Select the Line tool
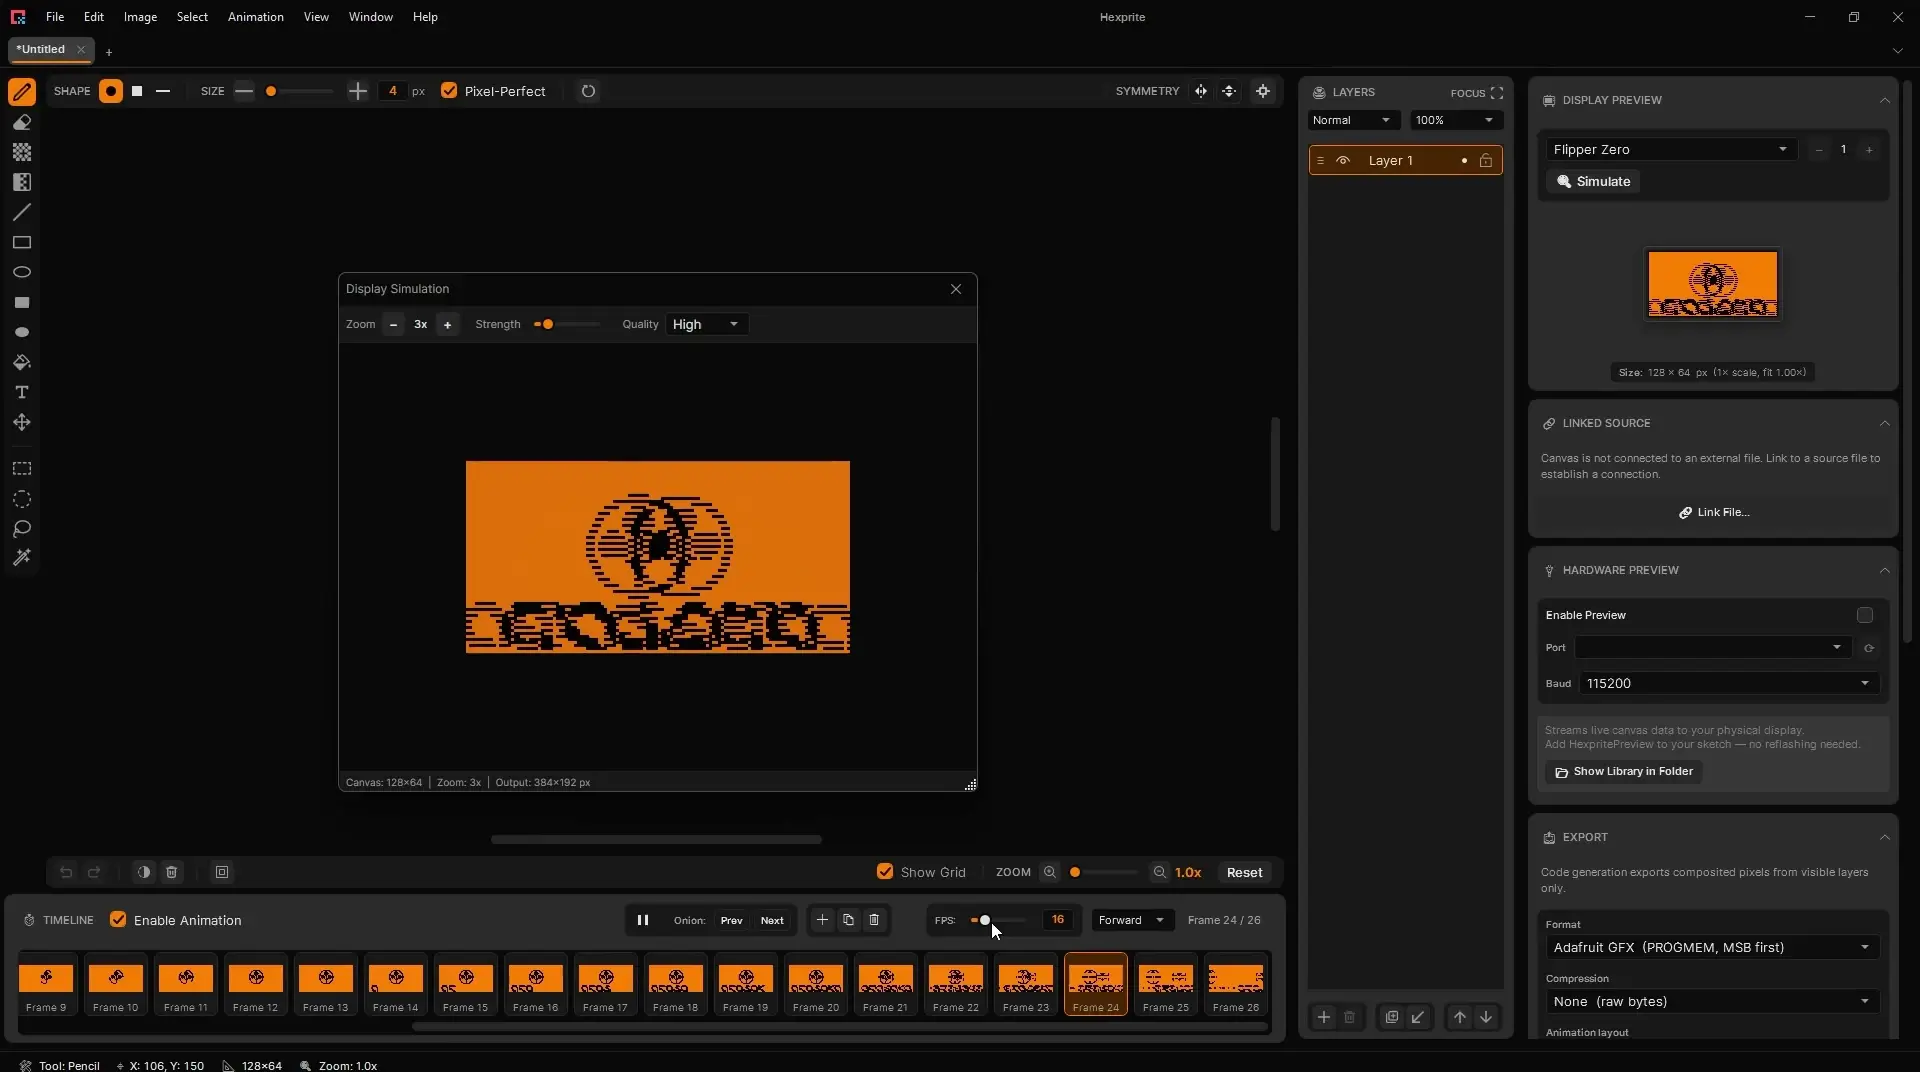The height and width of the screenshot is (1072, 1920). (22, 212)
